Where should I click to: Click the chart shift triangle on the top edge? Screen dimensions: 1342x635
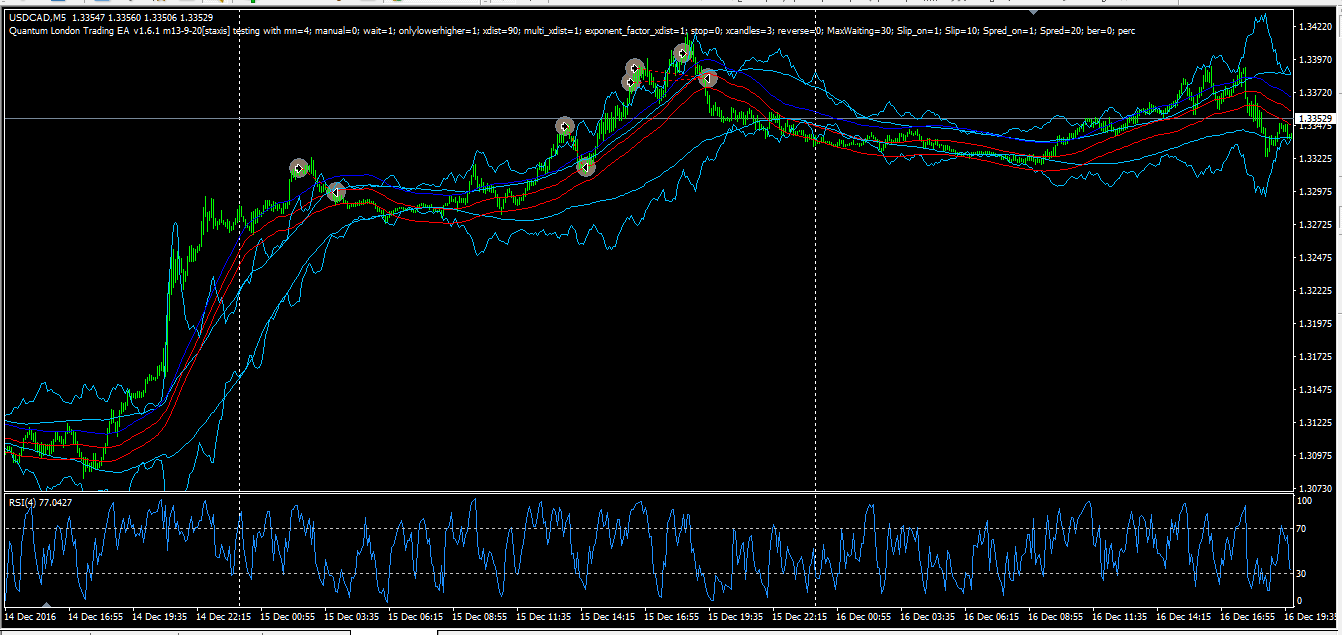[x=1032, y=11]
